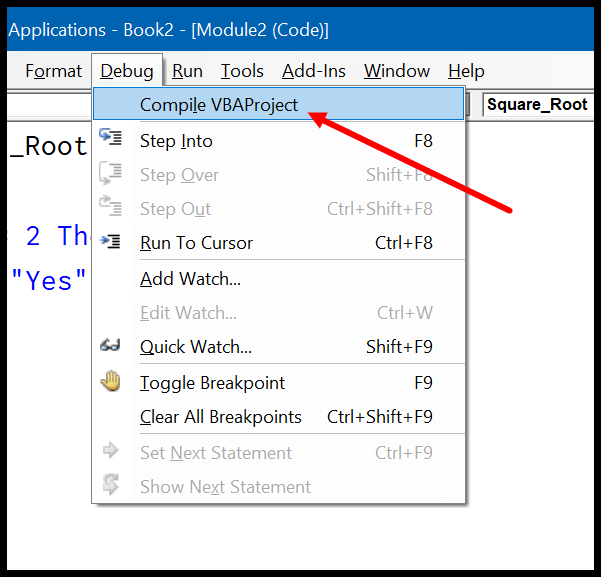Click the Quick Watch glasses icon

pos(111,347)
